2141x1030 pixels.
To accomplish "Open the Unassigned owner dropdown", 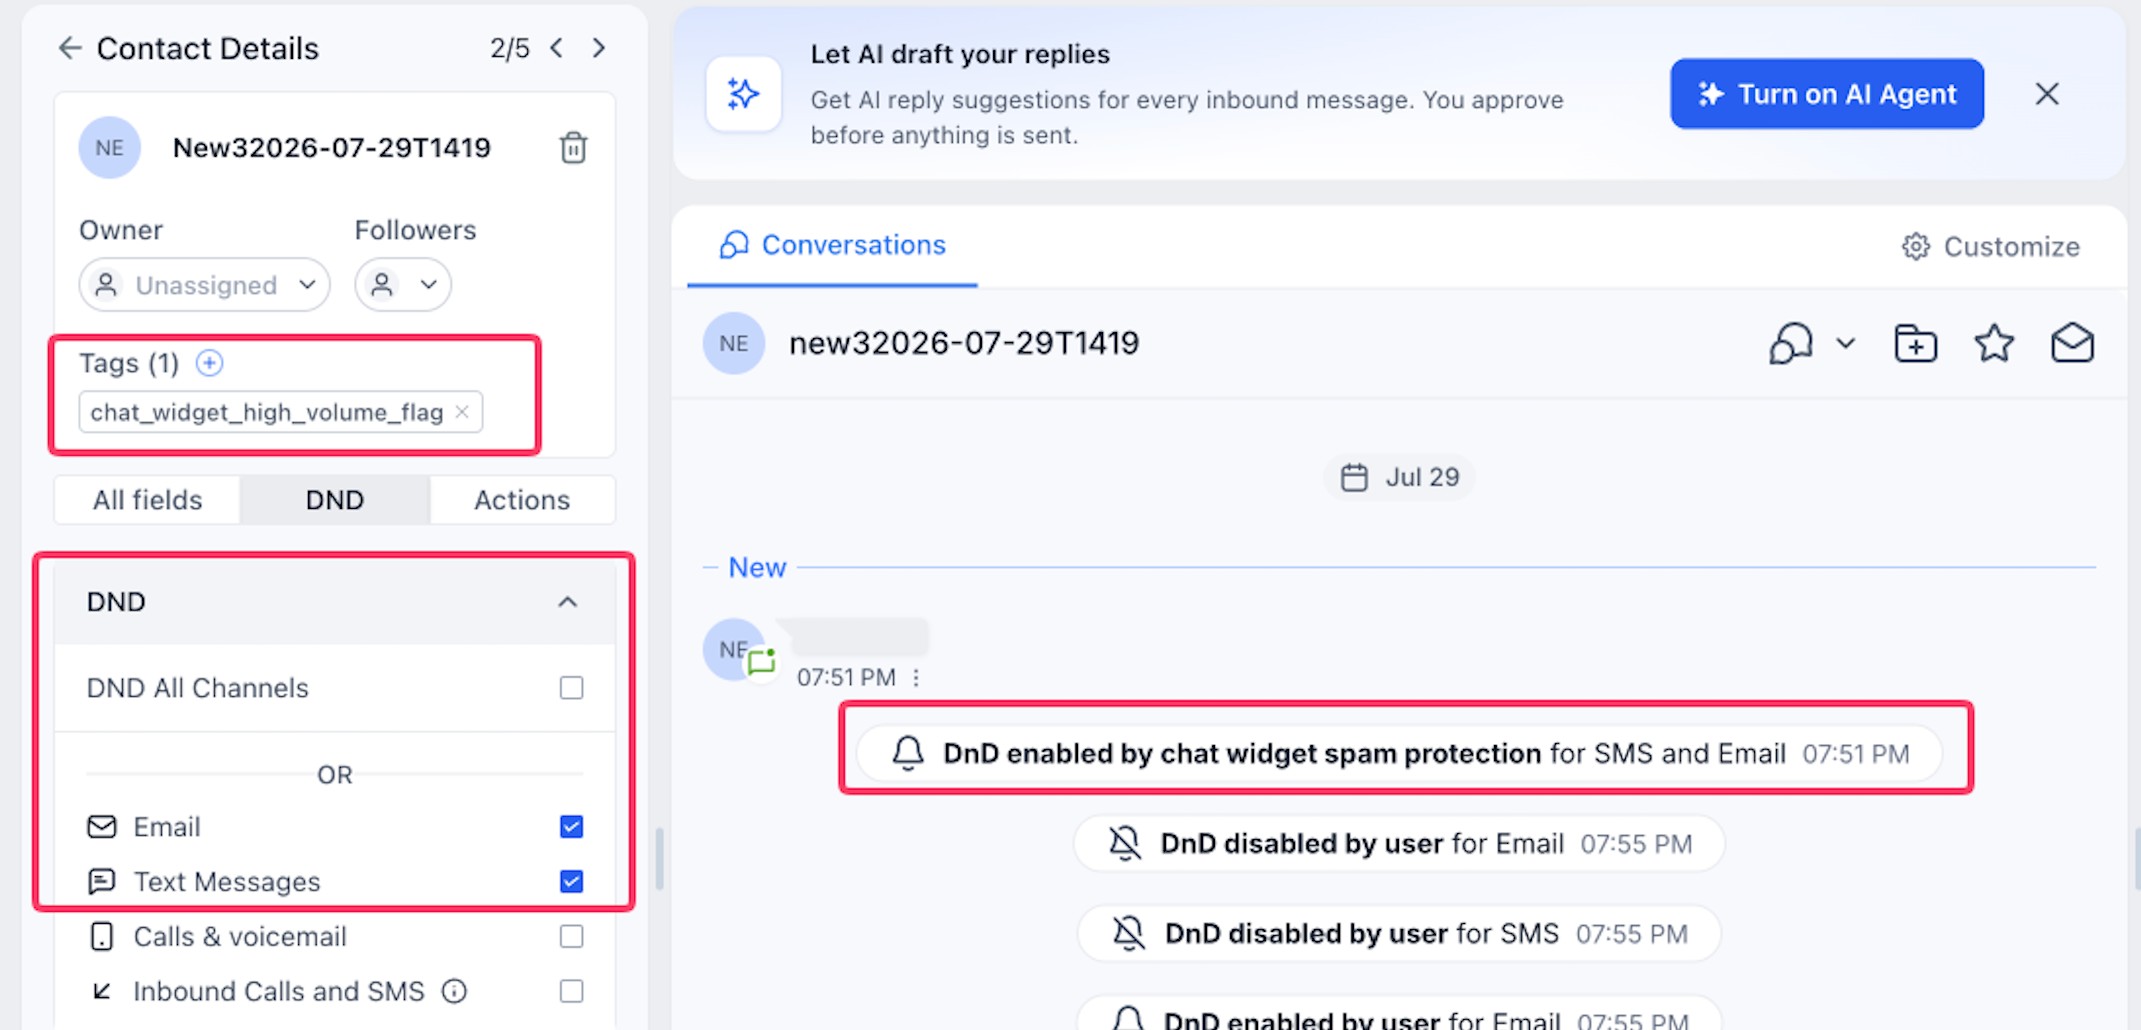I will point(204,285).
